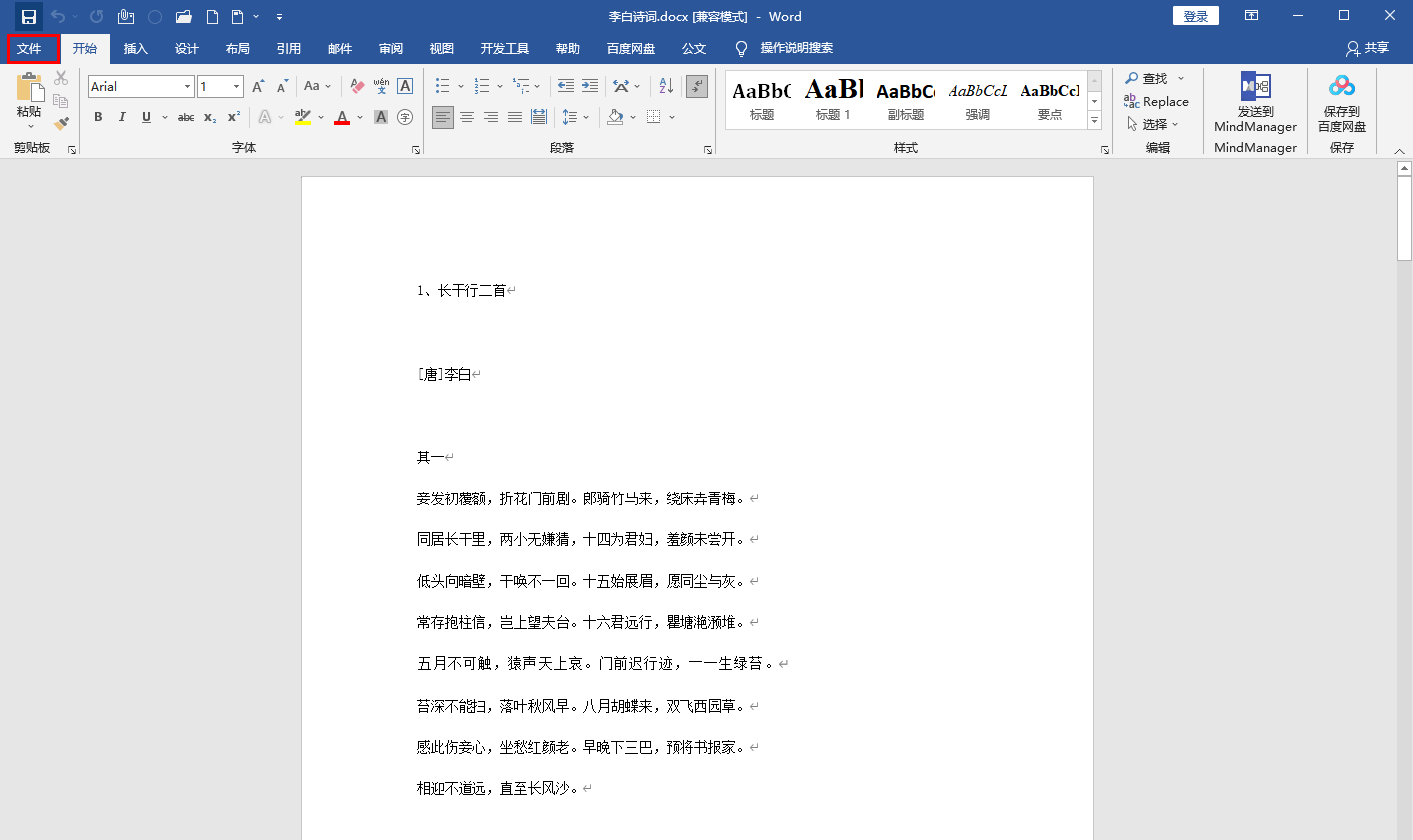Toggle subscript formatting
The image size is (1413, 840).
click(x=210, y=117)
